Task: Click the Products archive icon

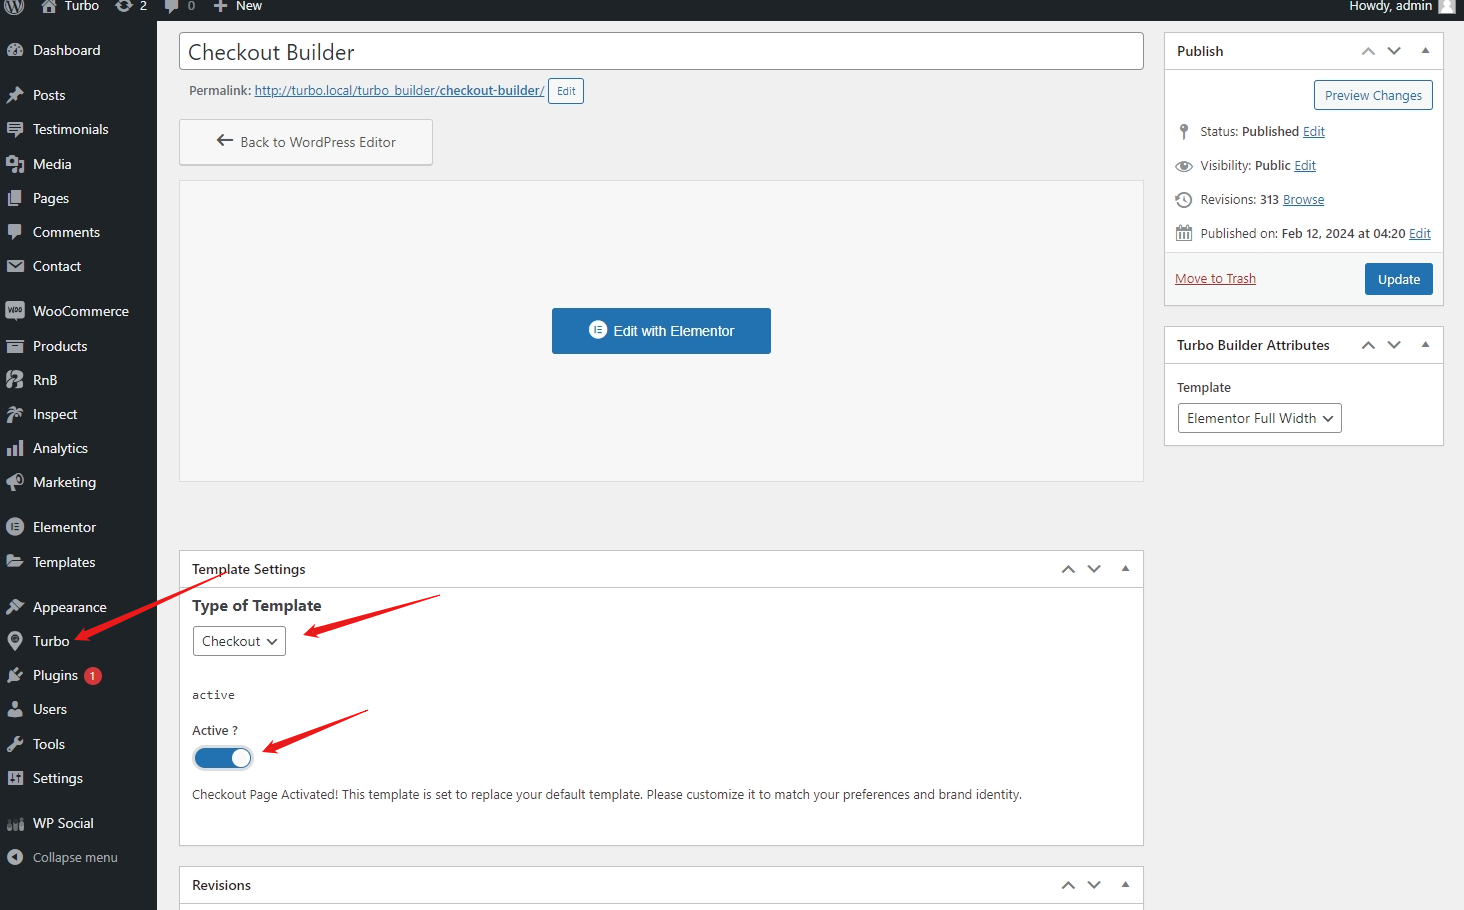Action: click(15, 346)
